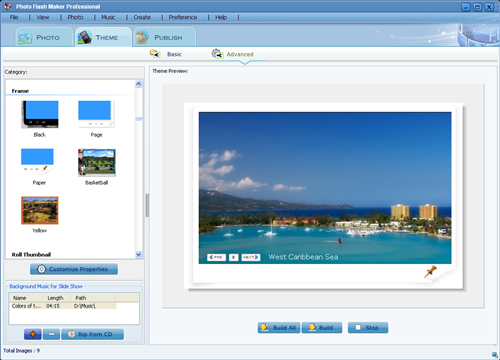Click the remove music minus icon

pos(52,334)
